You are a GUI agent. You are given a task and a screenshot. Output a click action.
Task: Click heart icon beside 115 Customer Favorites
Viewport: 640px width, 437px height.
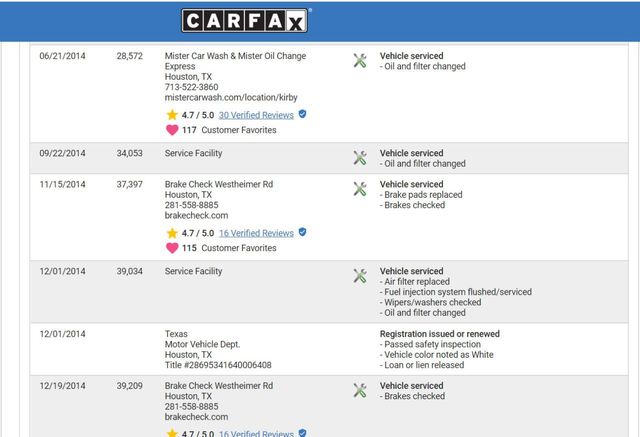172,248
